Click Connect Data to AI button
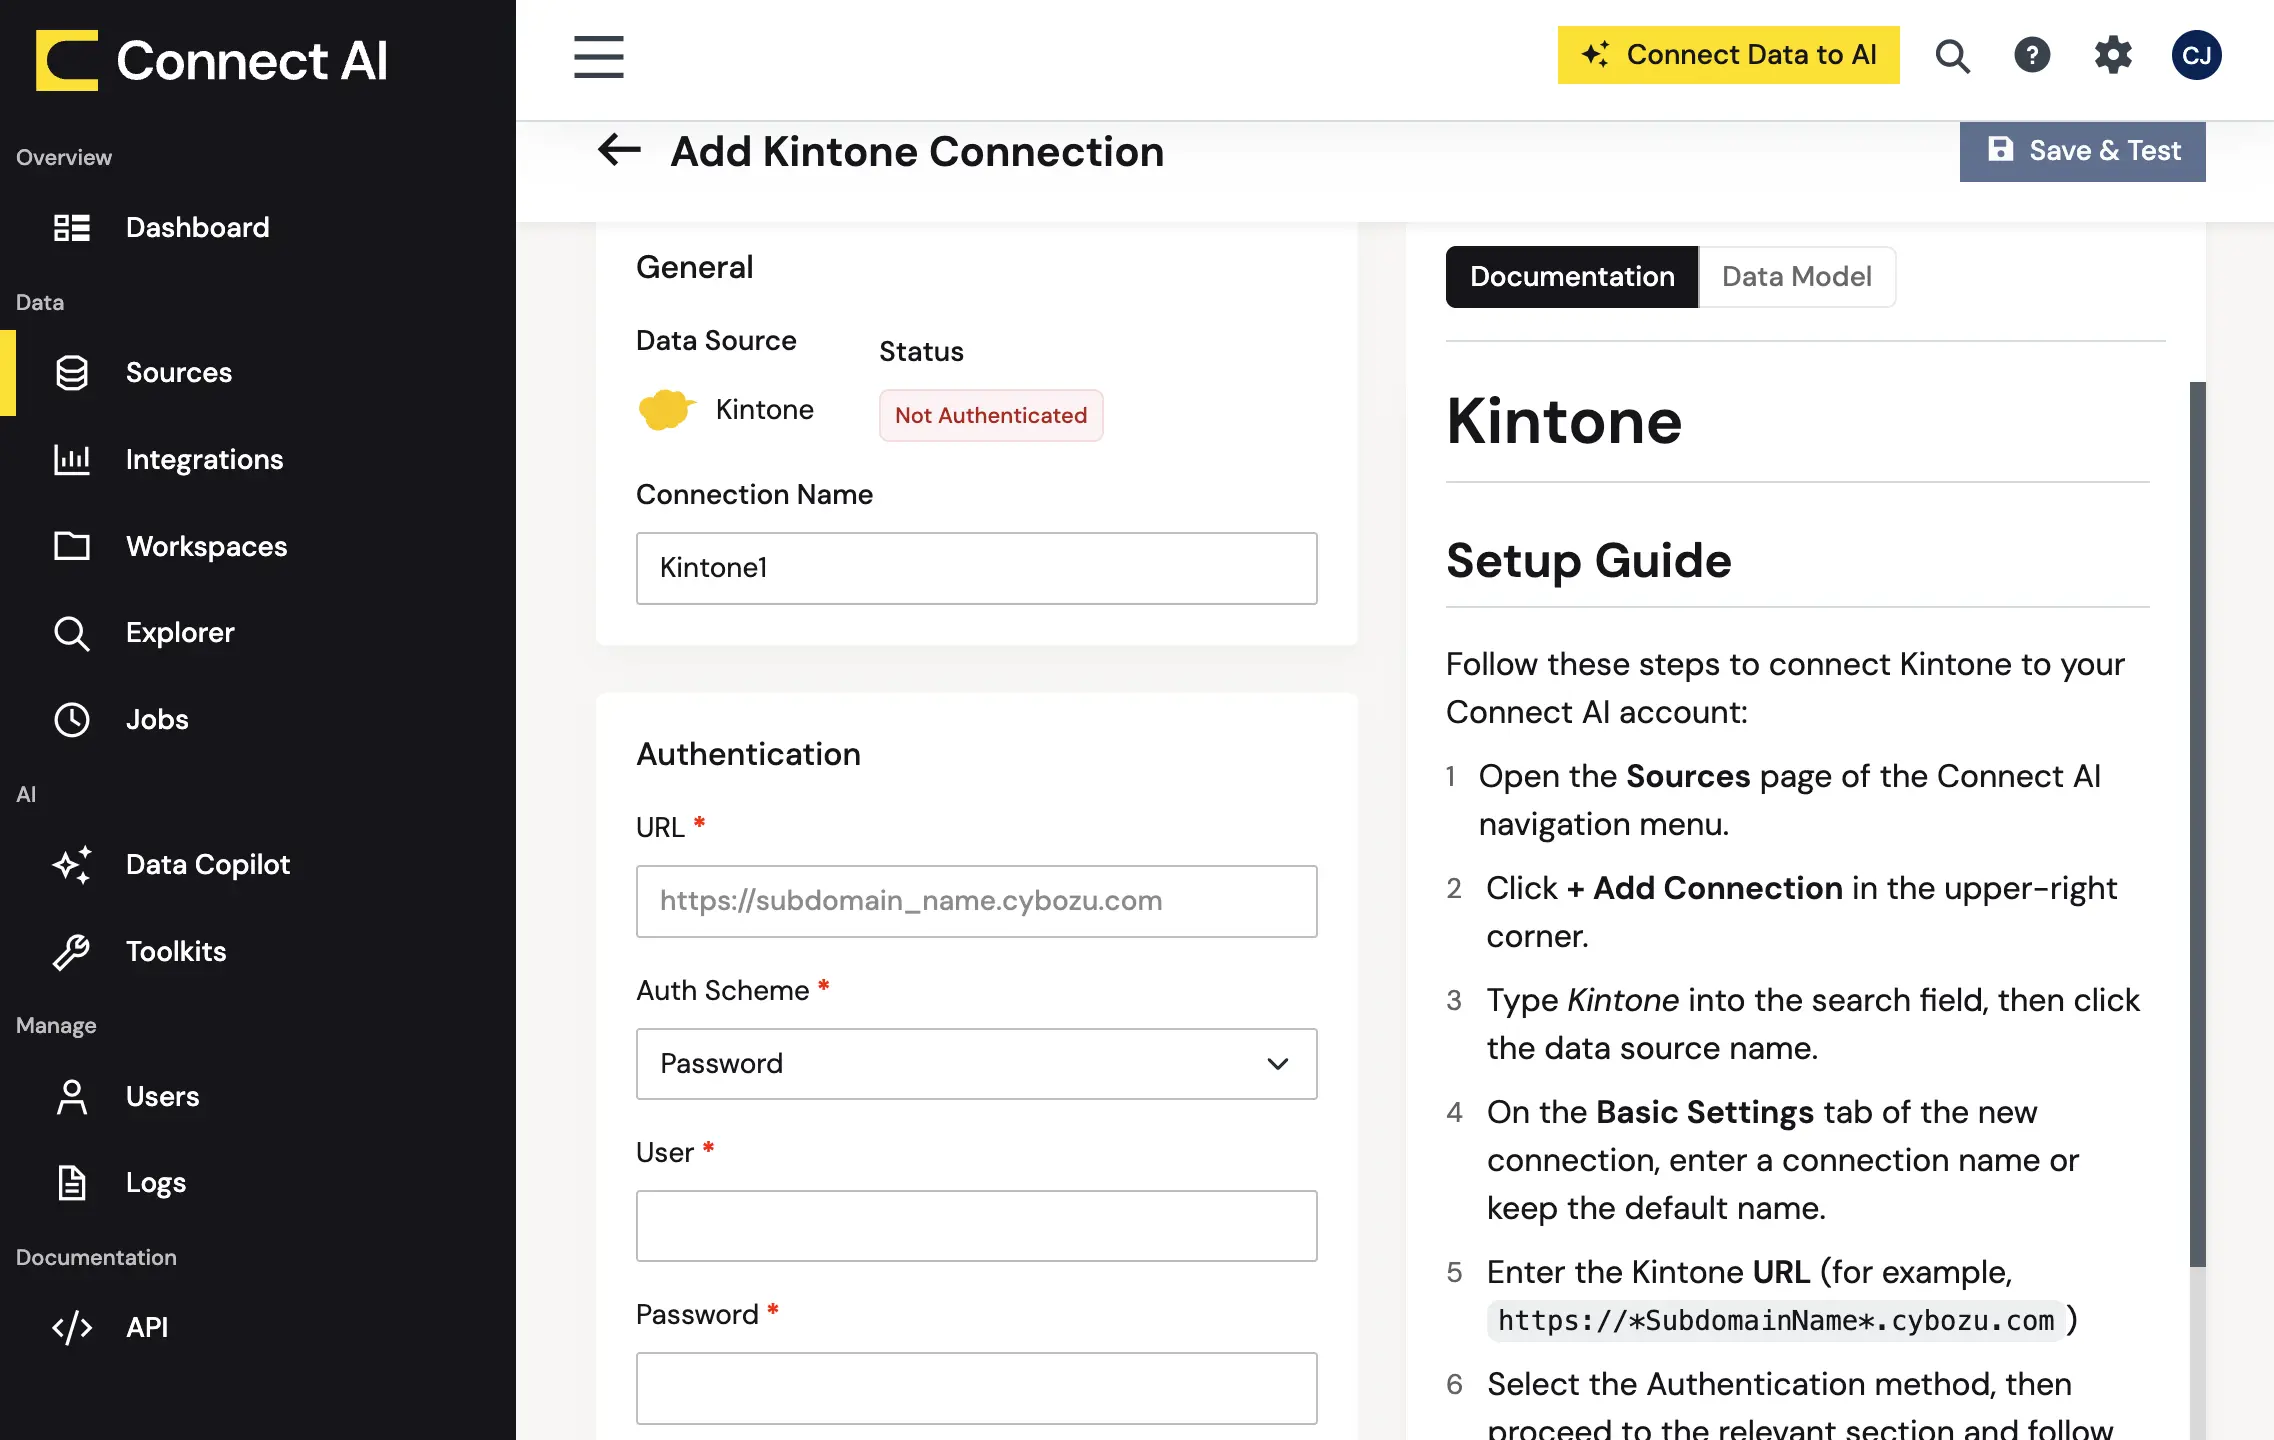This screenshot has width=2274, height=1440. pos(1728,55)
